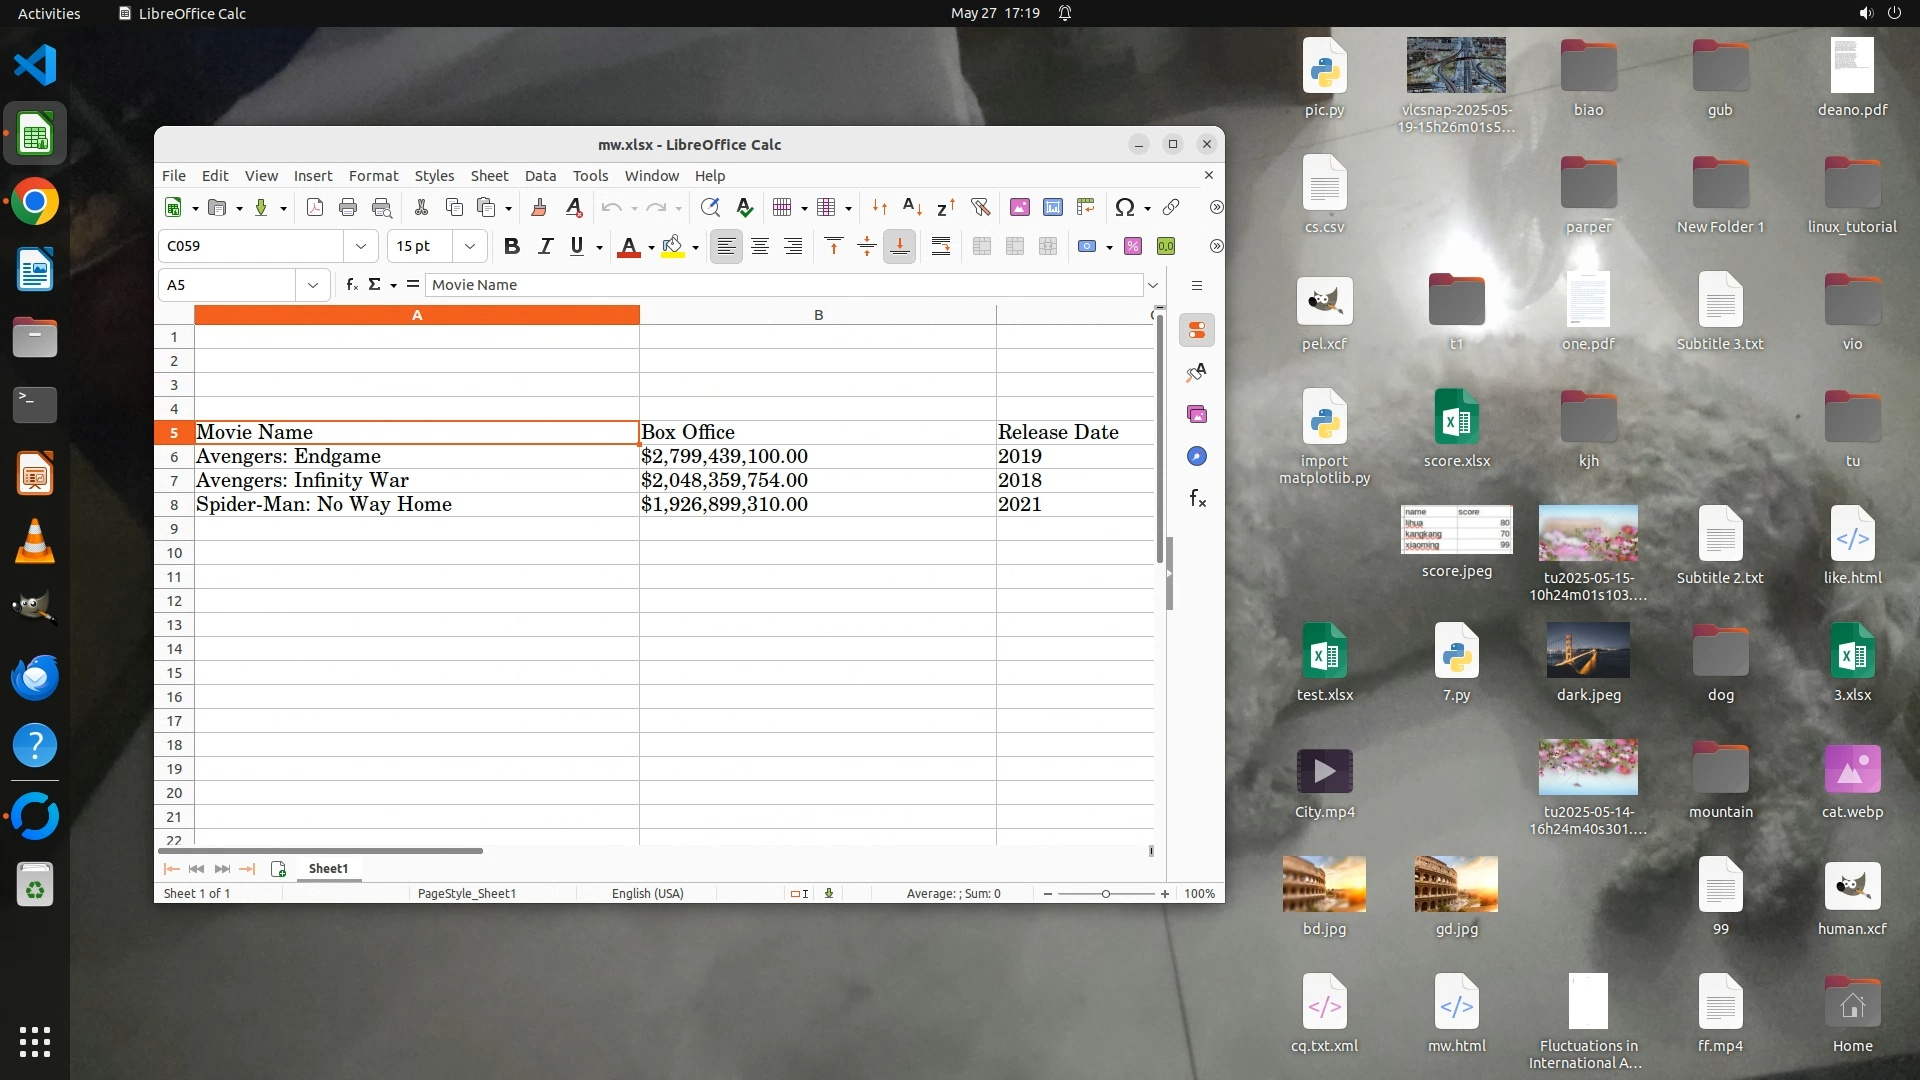Toggle Italic text style
Image resolution: width=1920 pixels, height=1080 pixels.
point(545,246)
